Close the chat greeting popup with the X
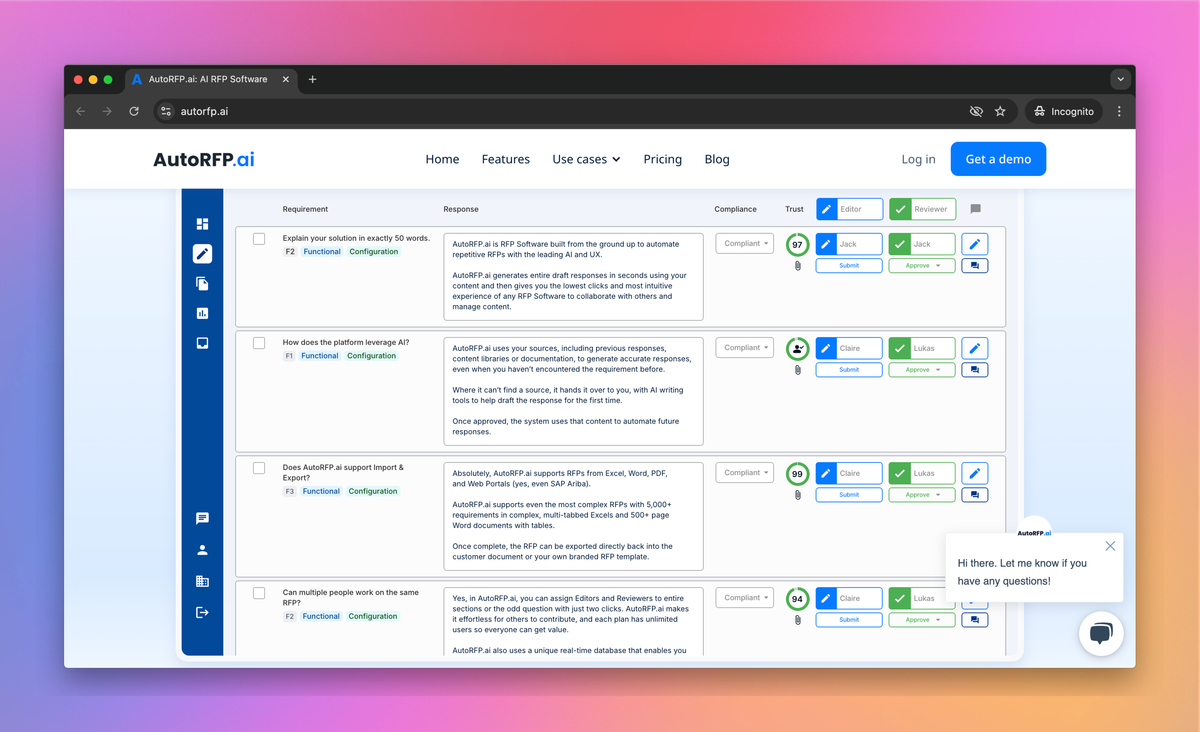This screenshot has height=732, width=1200. tap(1110, 546)
